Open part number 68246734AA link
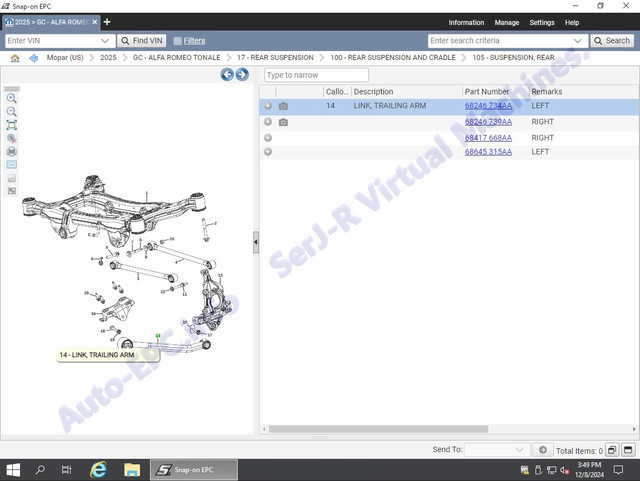Screen dimensions: 640x481 (488, 106)
